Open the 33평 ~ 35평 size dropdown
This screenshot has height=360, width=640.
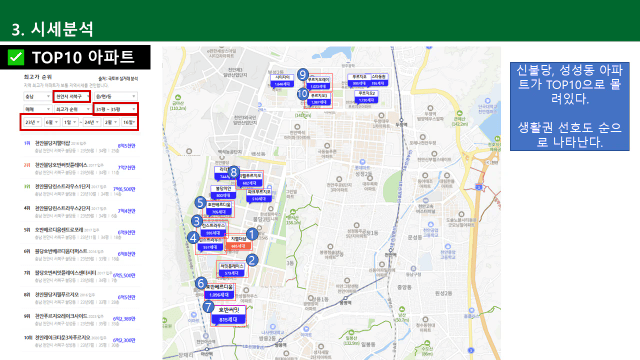(x=116, y=109)
